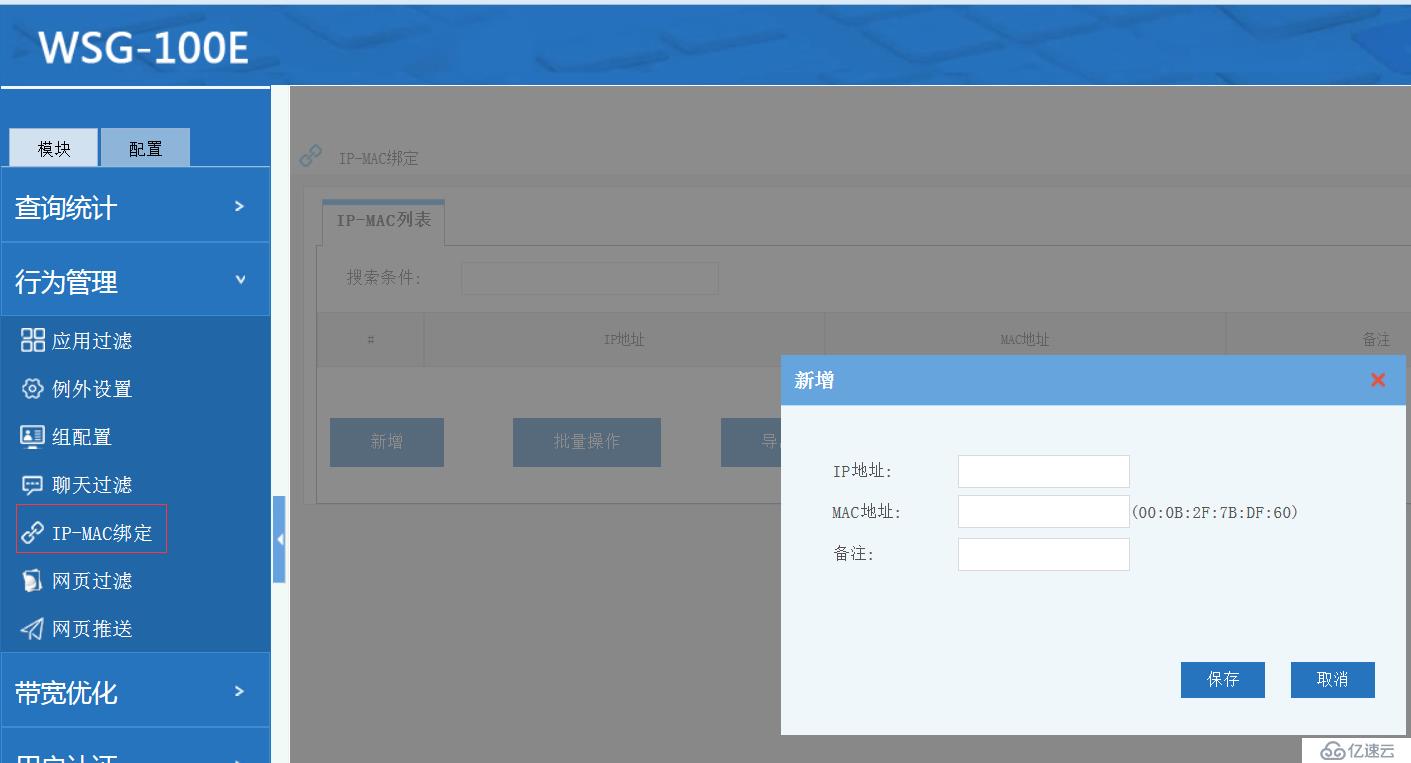Click the IP-MAC绑定 link icon in sidebar

point(33,532)
